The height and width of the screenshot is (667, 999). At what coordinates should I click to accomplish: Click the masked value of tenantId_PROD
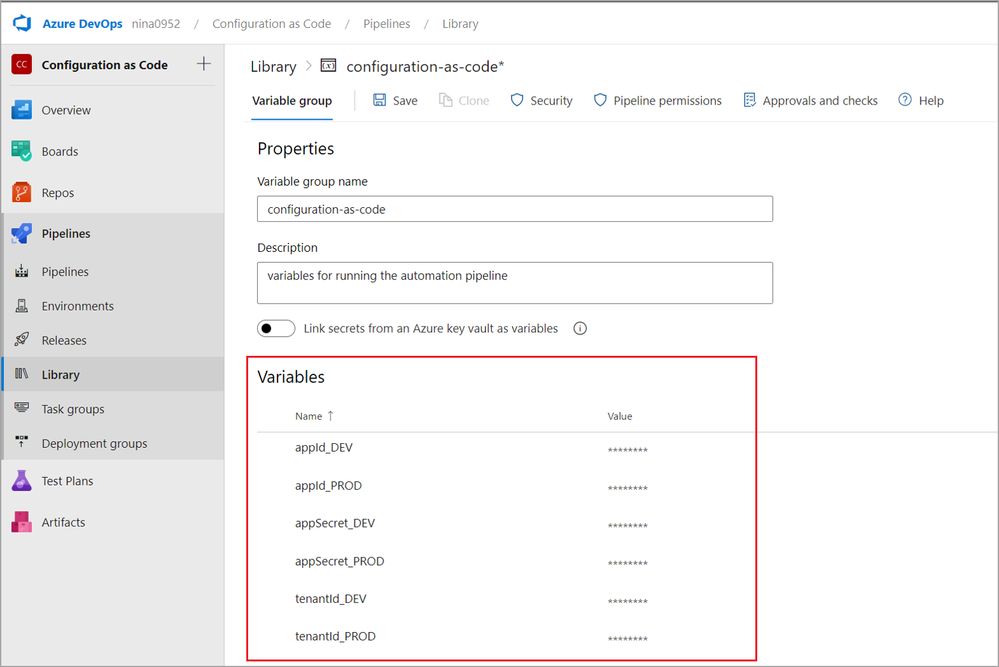tap(628, 638)
